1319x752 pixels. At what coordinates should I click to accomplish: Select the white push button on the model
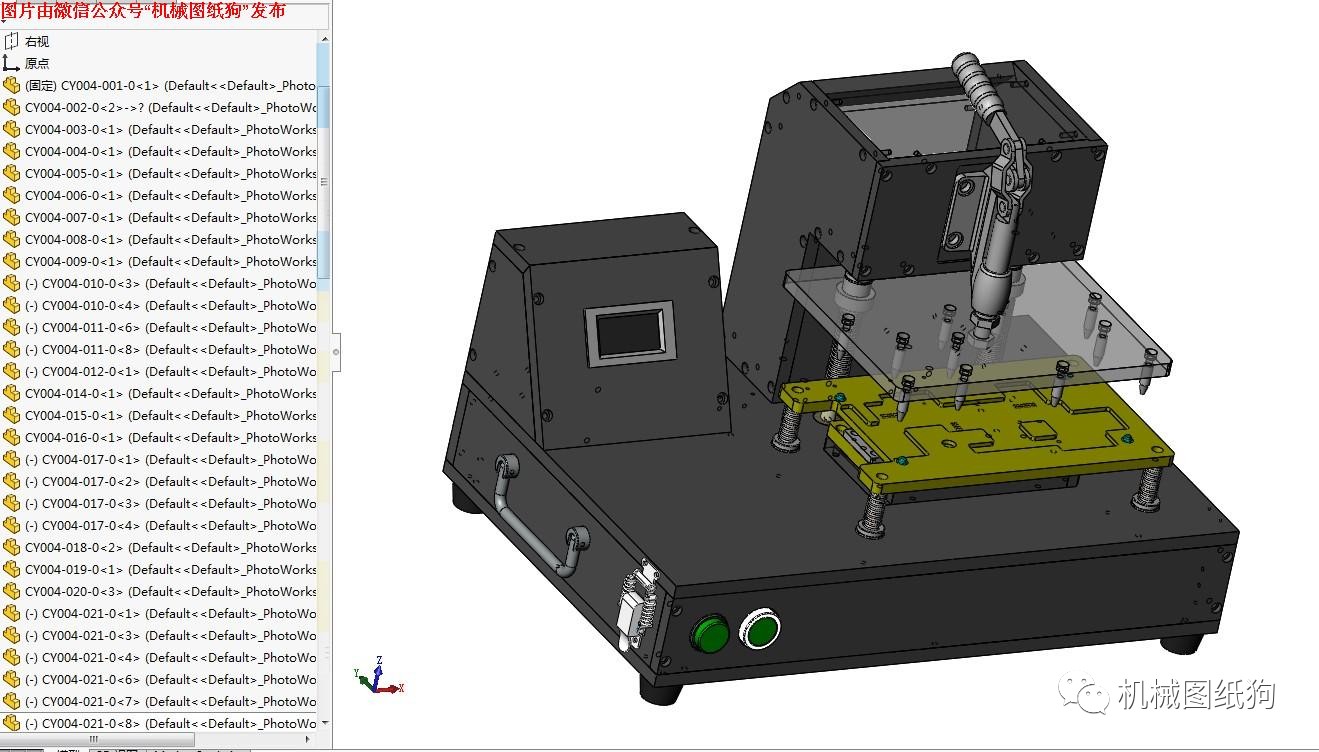[x=760, y=629]
